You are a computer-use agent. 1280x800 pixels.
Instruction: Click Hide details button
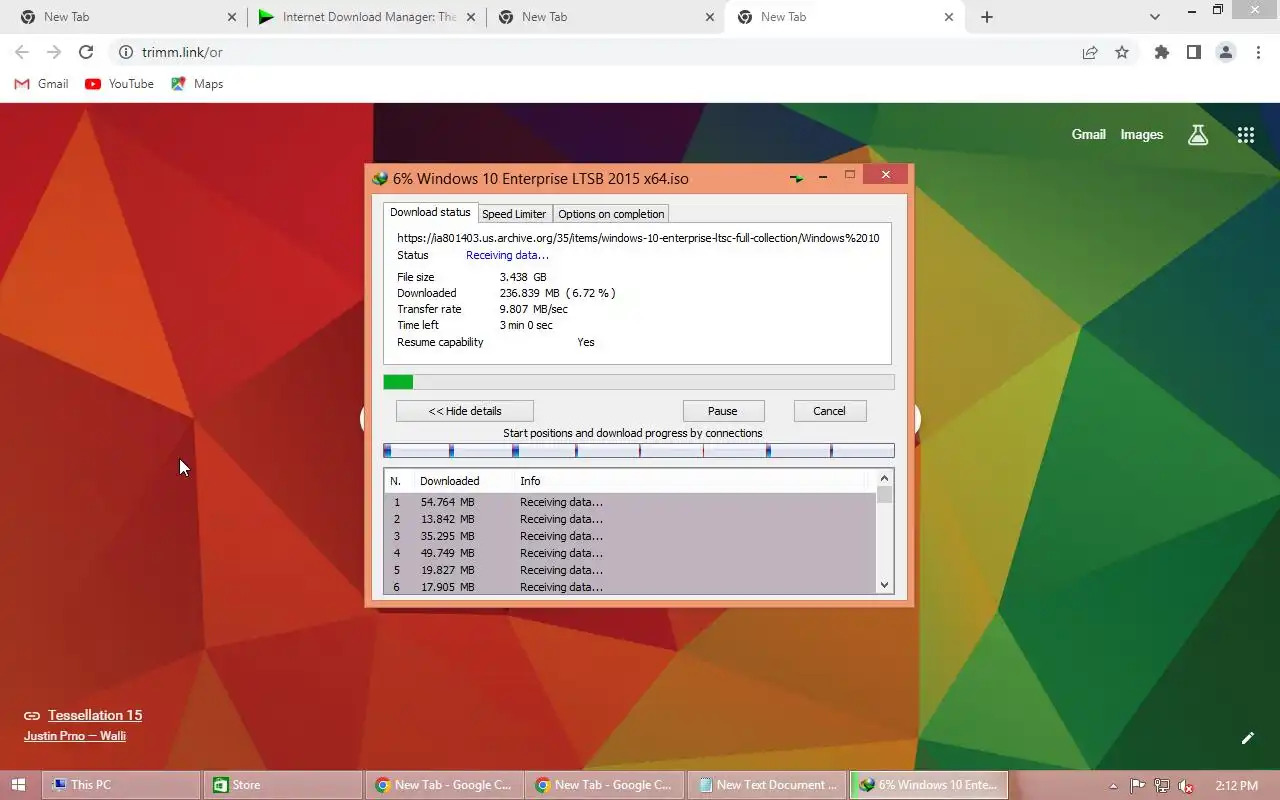click(x=465, y=411)
